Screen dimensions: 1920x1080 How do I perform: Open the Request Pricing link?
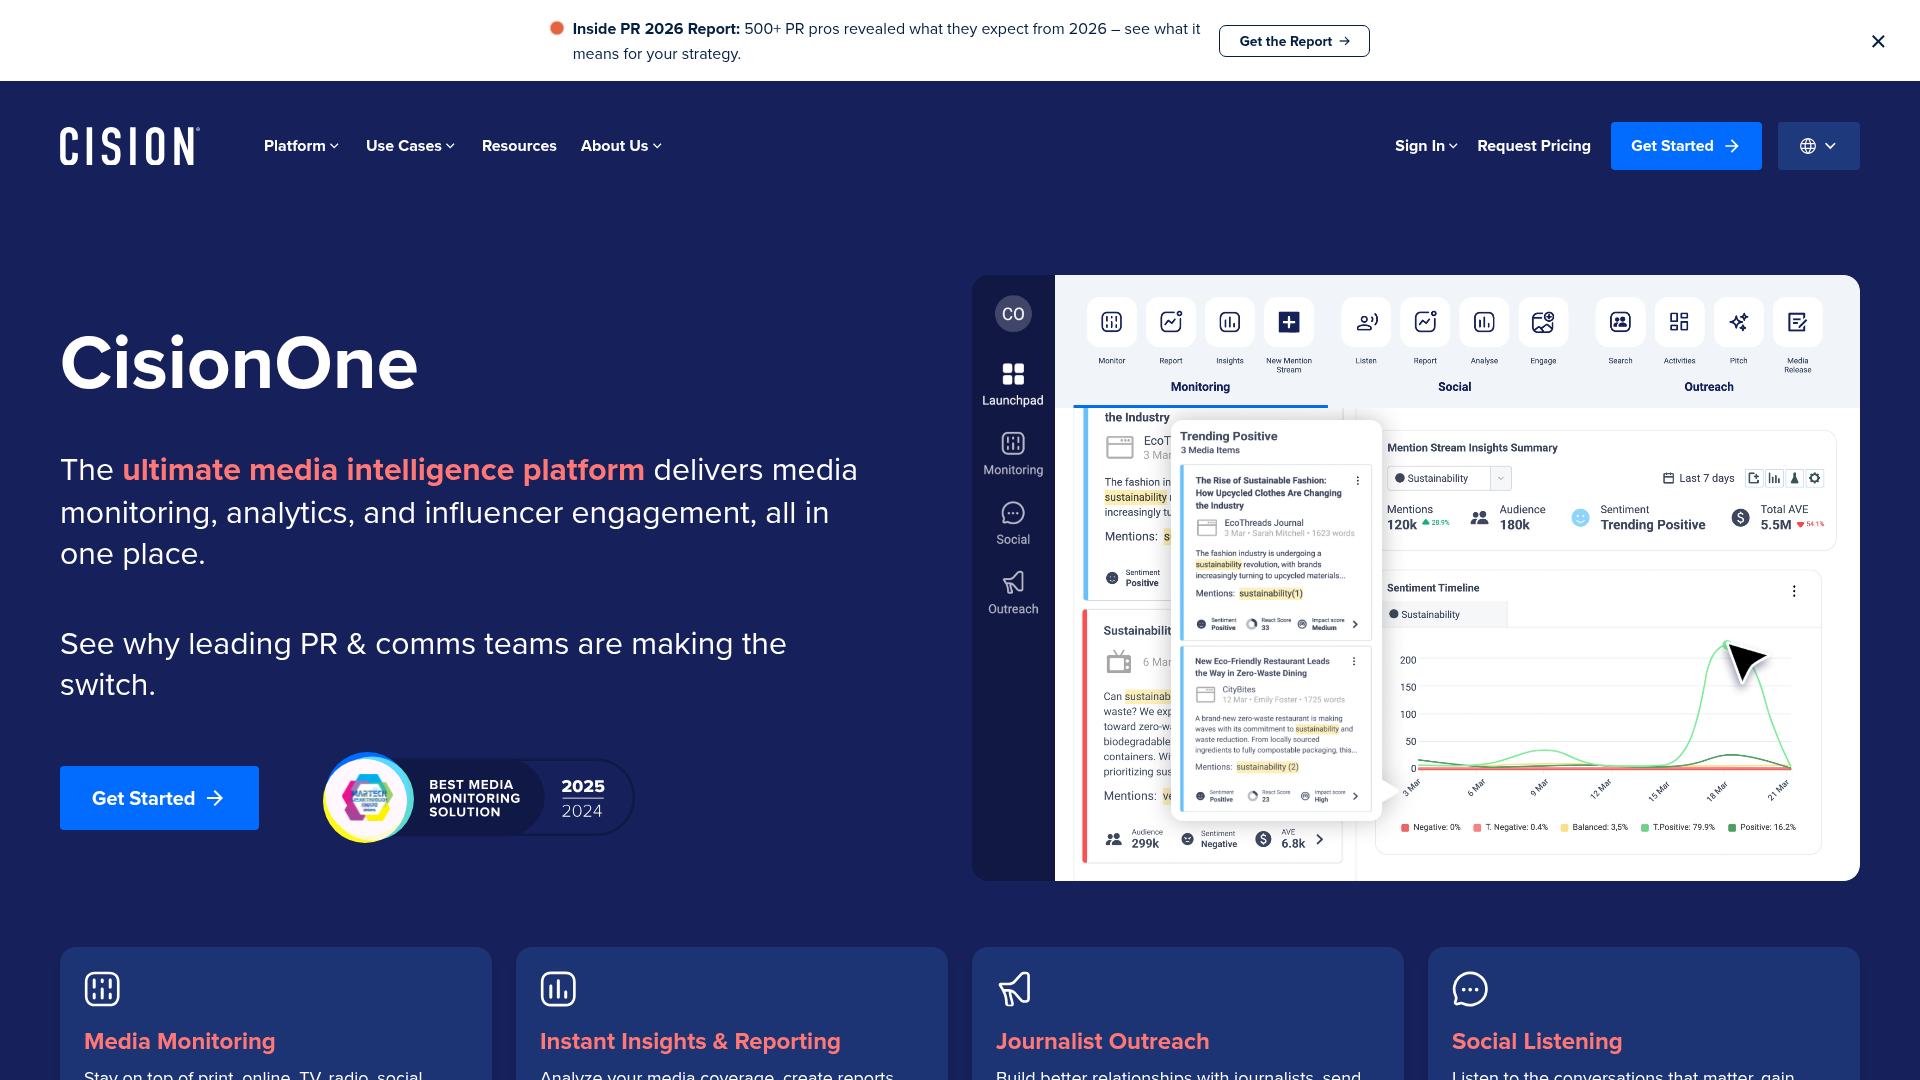point(1534,146)
